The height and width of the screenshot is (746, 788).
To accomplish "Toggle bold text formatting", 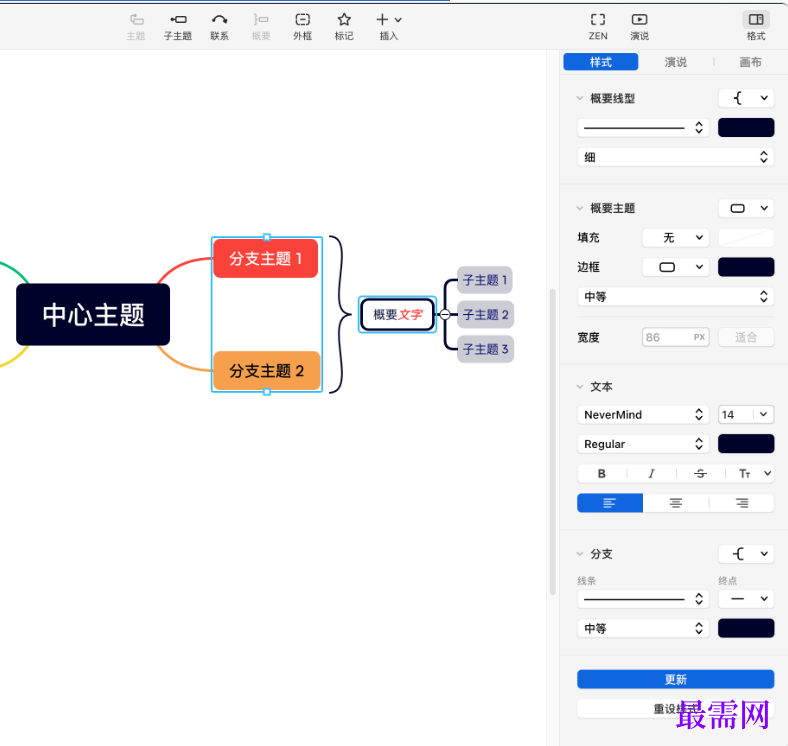I will point(602,474).
